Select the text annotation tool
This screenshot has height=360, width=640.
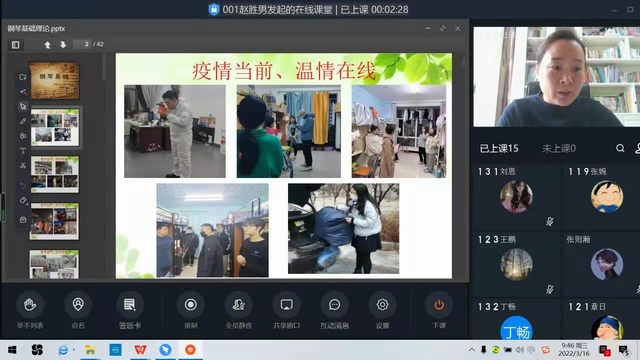click(23, 151)
